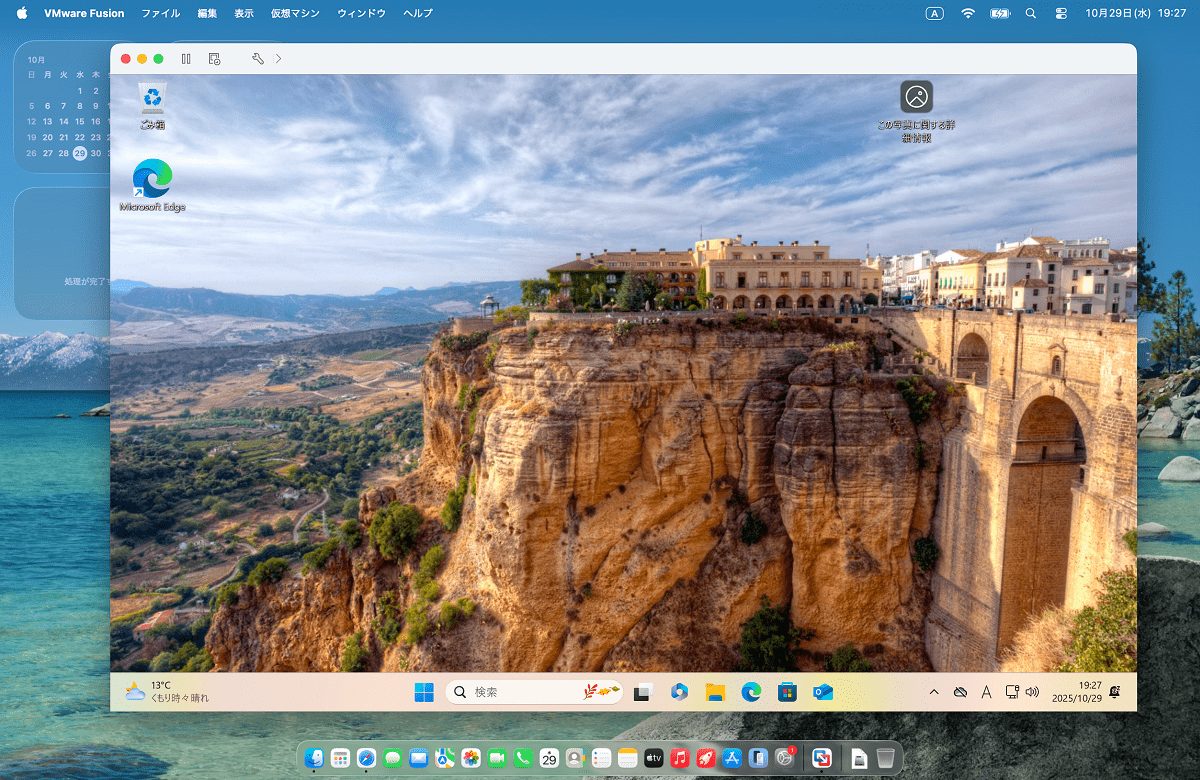Launch Microsoft Edge from the Windows taskbar
1200x780 pixels.
751,692
